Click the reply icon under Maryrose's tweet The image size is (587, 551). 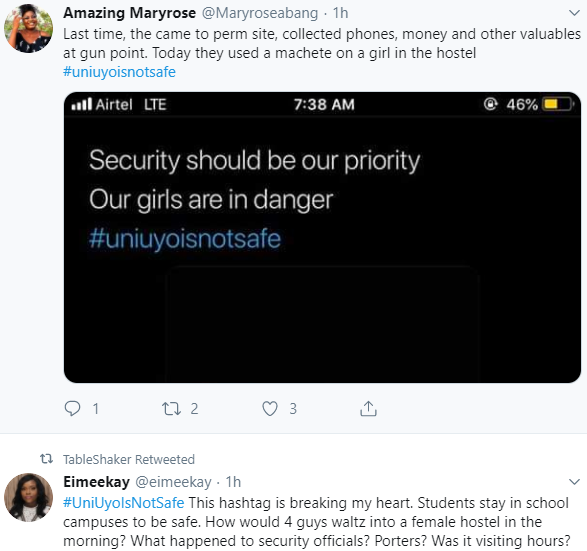(72, 408)
